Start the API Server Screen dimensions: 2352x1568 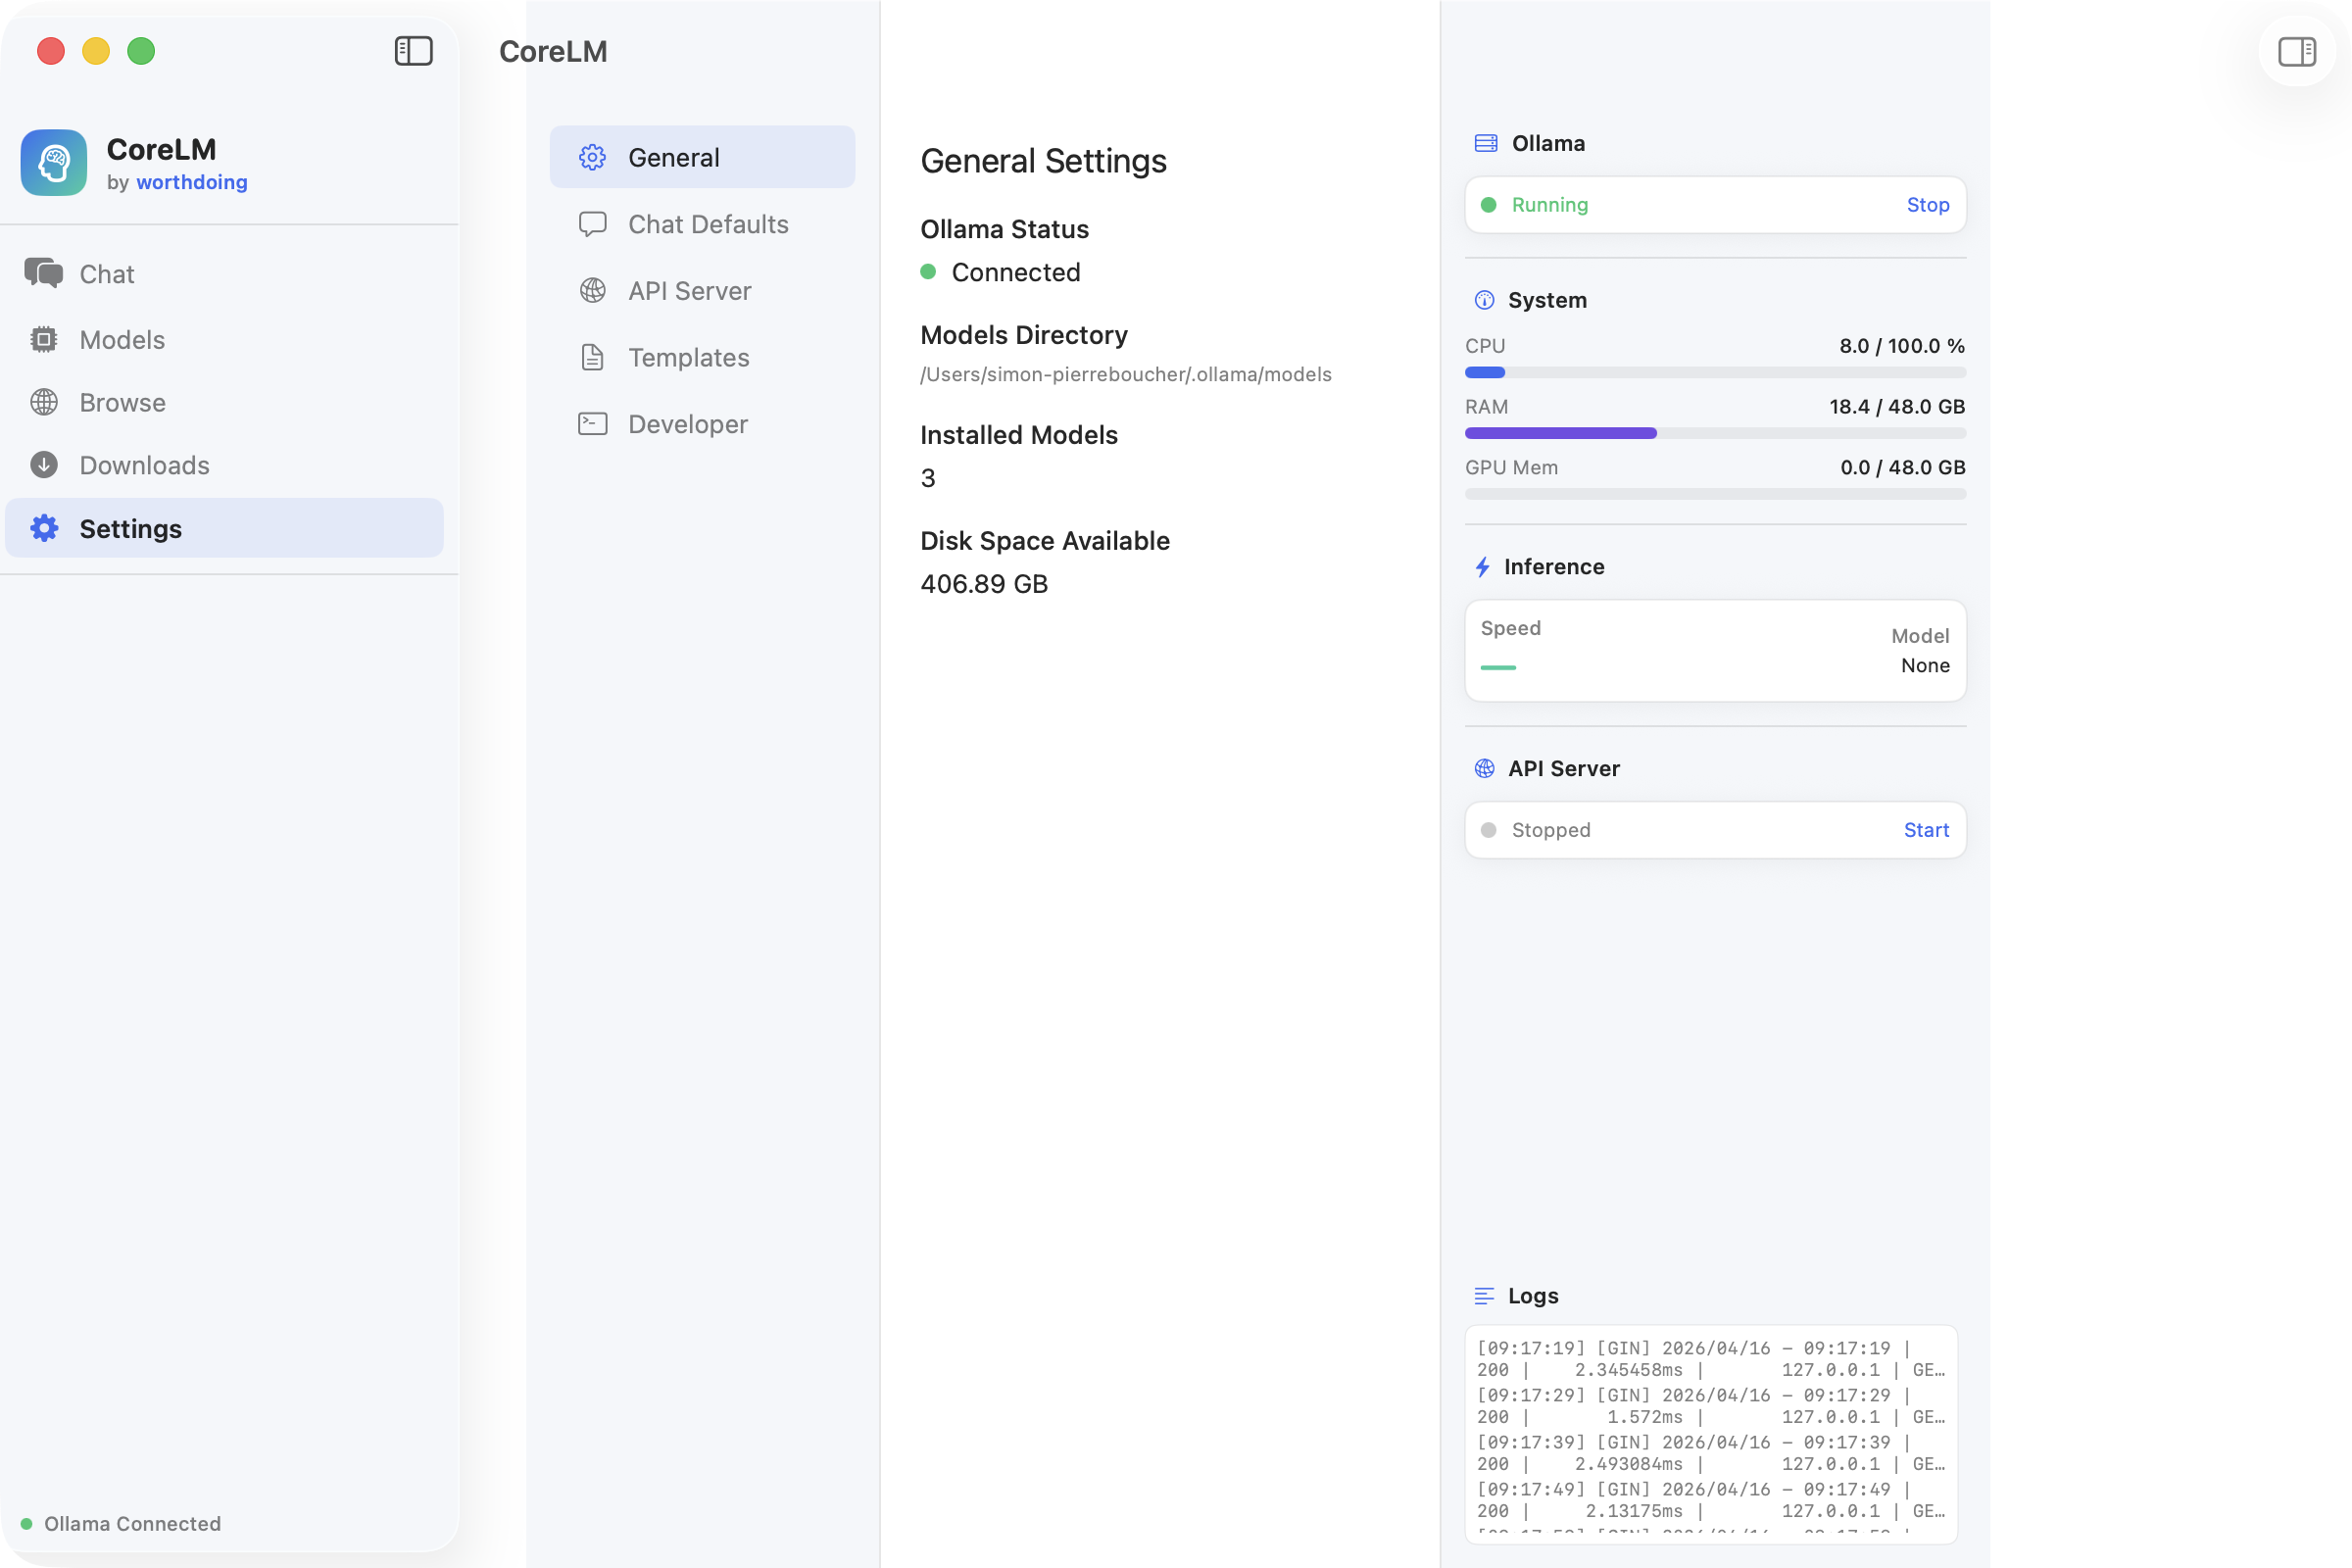pos(1926,830)
